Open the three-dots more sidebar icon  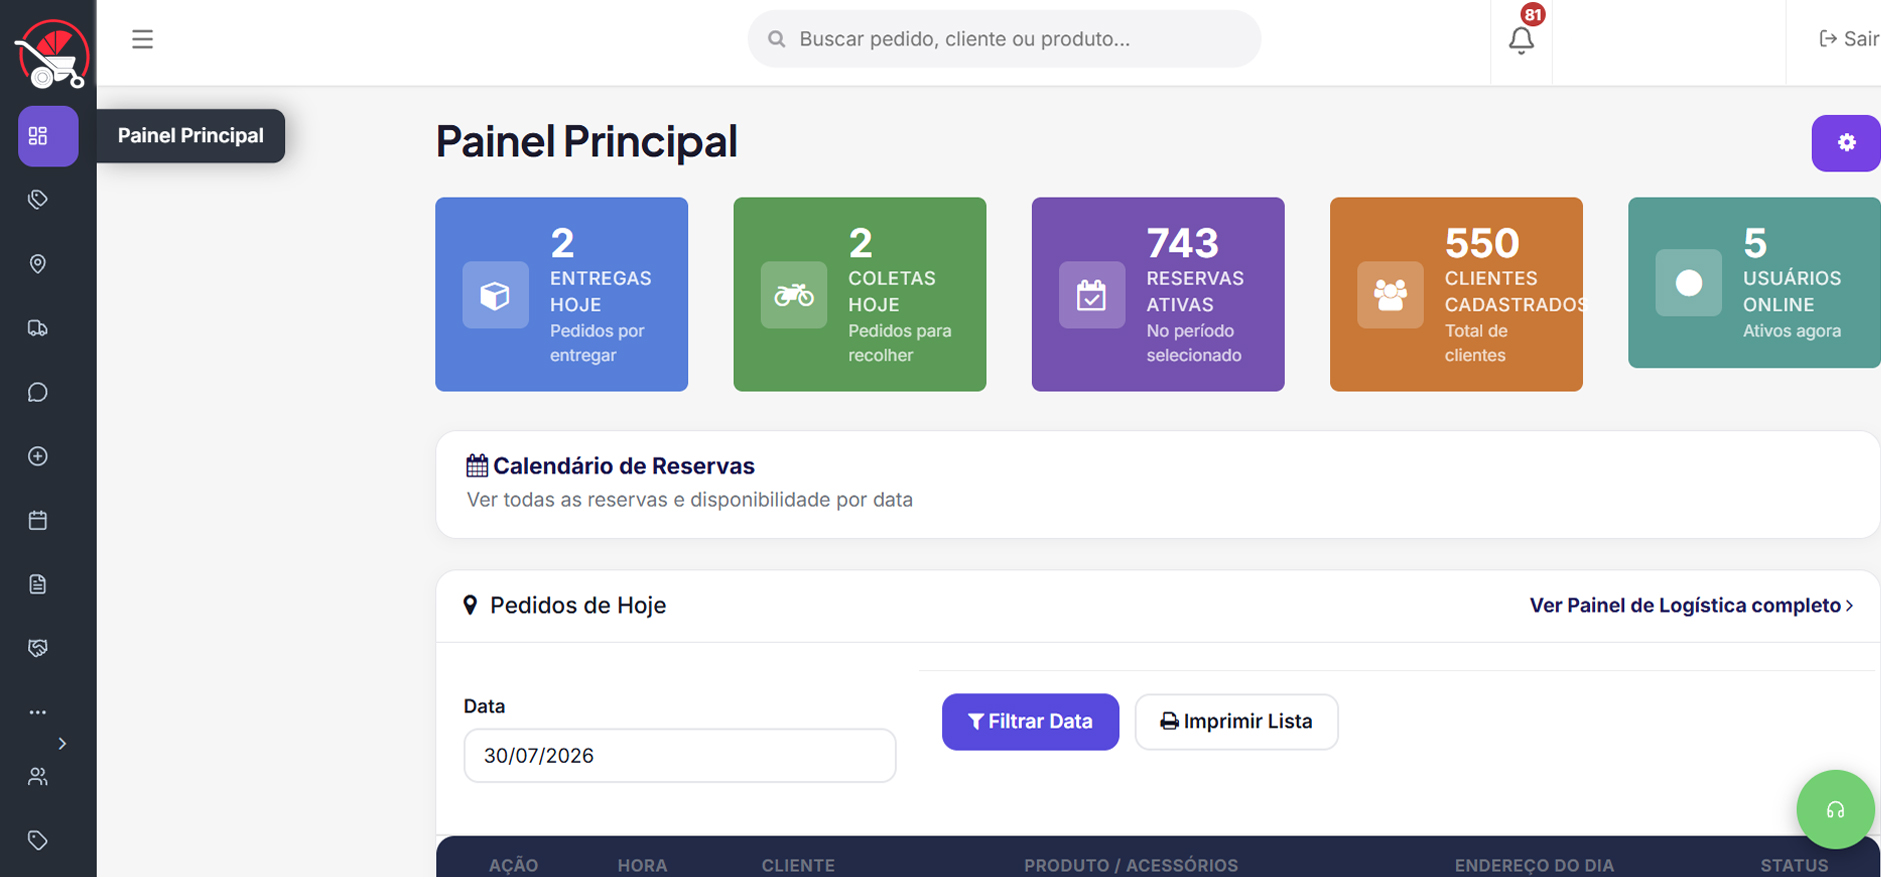click(38, 712)
